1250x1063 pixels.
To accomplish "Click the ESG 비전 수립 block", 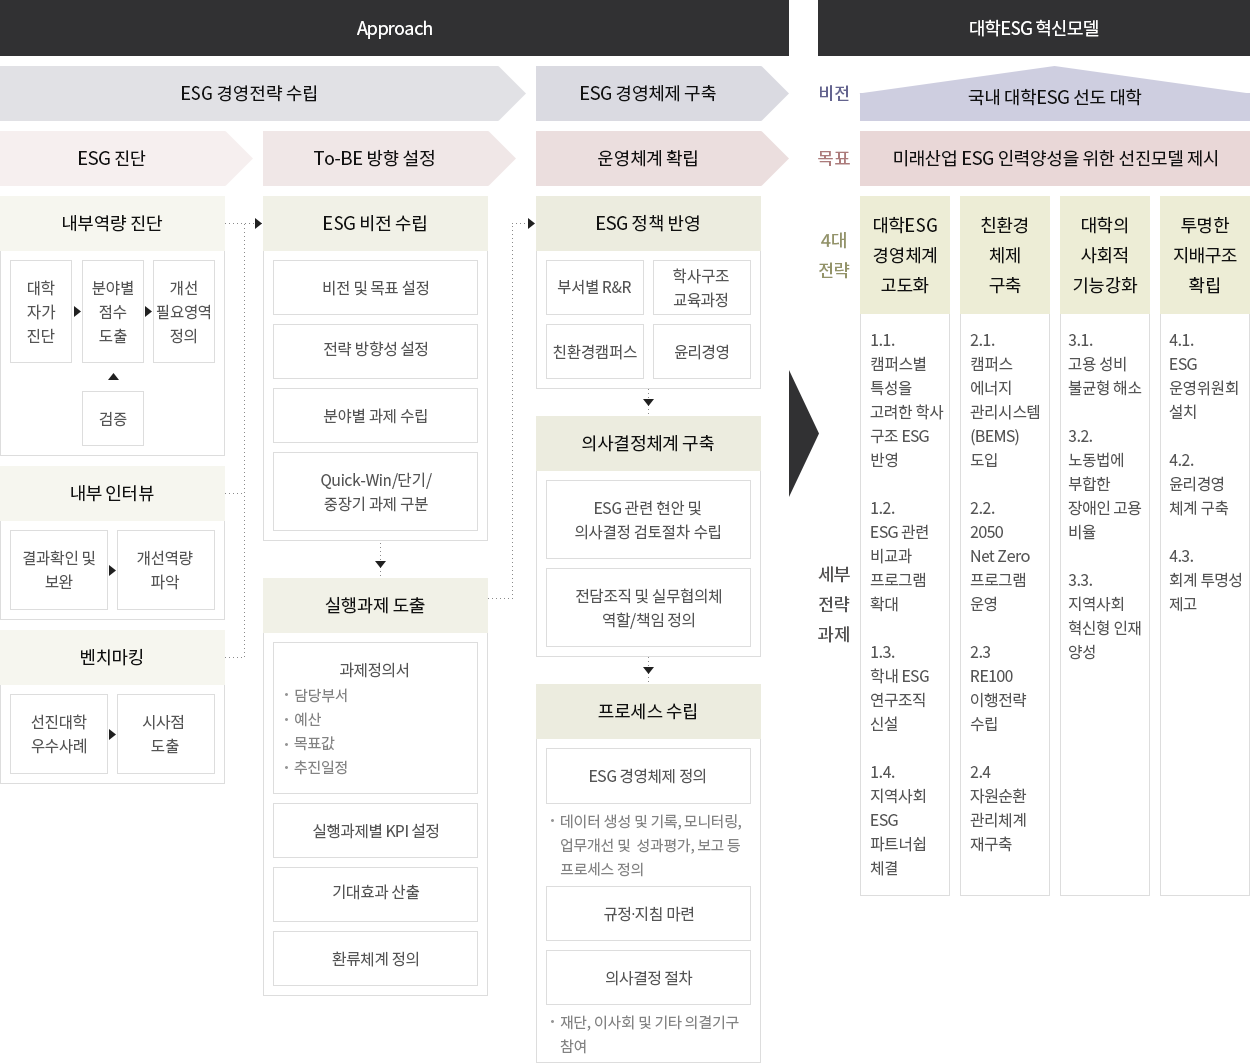I will point(375,223).
